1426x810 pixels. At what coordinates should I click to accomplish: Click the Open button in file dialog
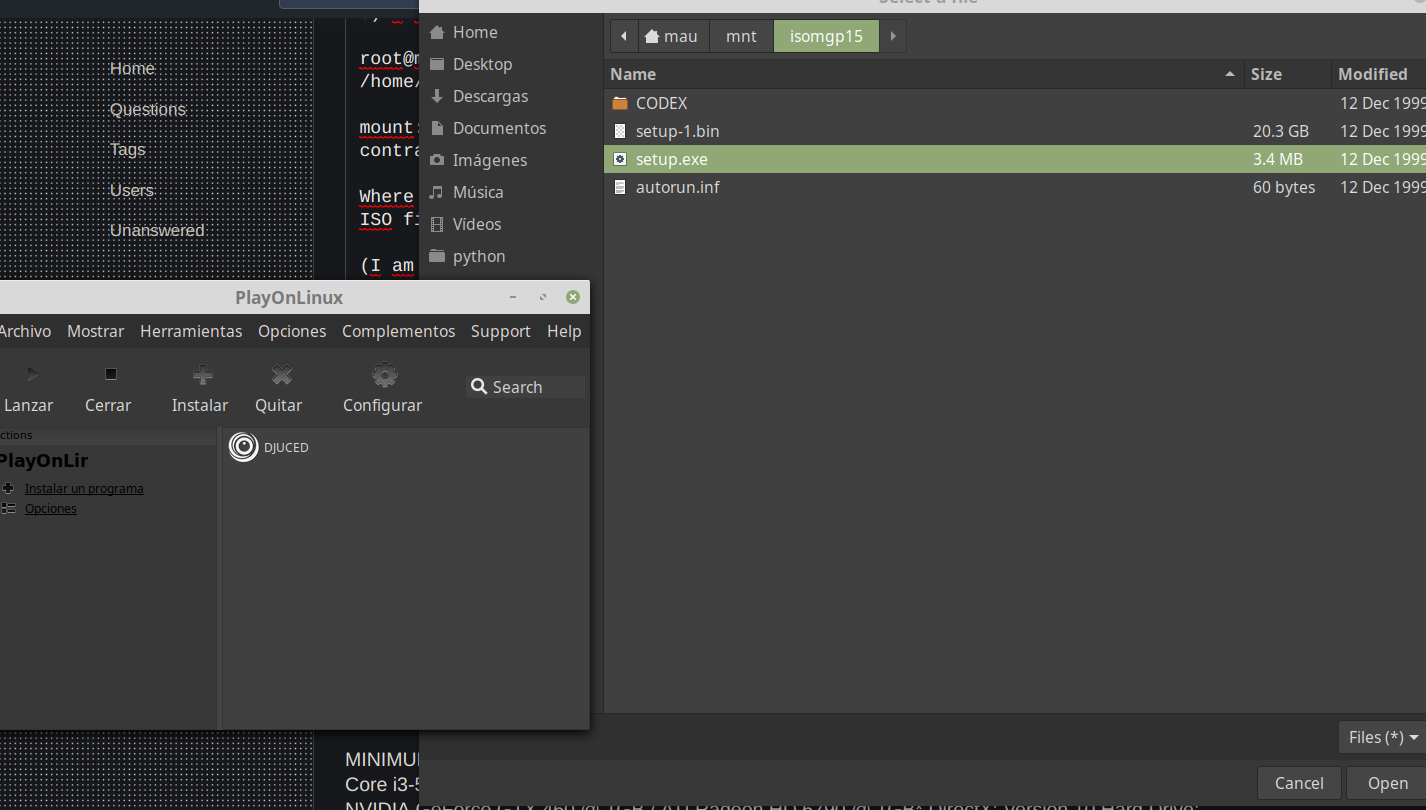point(1387,783)
